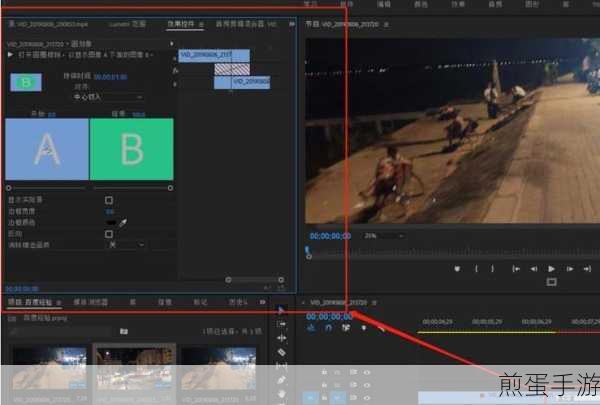Screen dimensions: 600x405
Task: Click the Add Marker button in Program Monitor
Action: 457,269
